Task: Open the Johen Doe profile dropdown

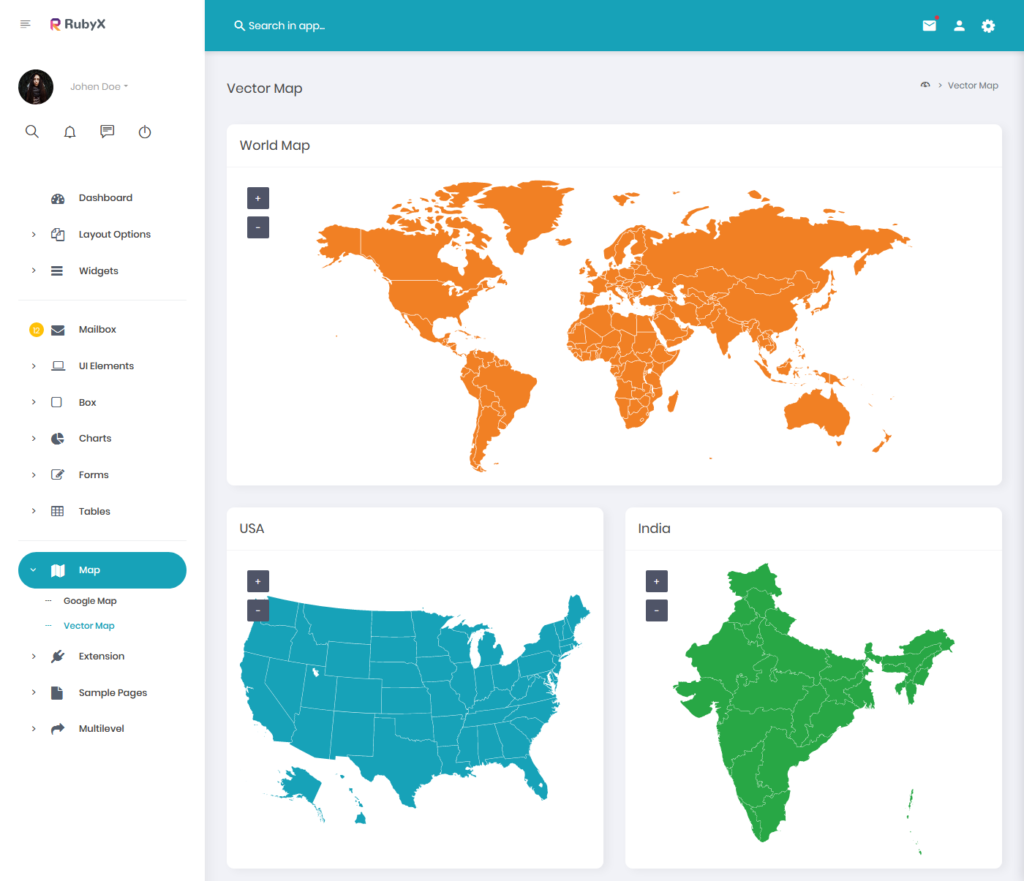Action: coord(98,86)
